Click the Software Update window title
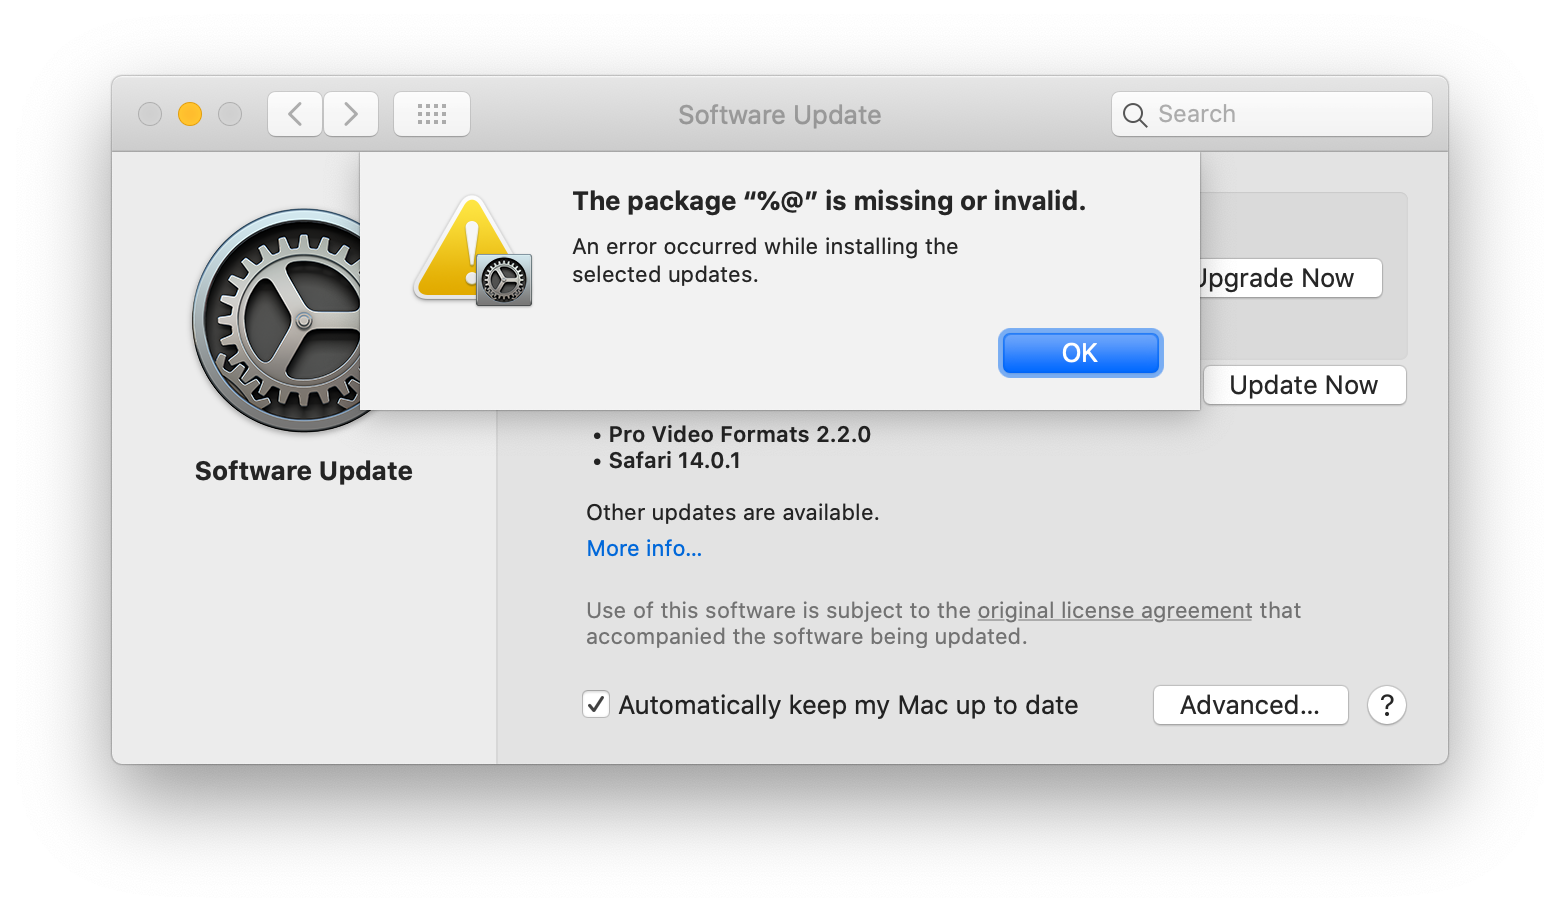Image resolution: width=1560 pixels, height=912 pixels. [779, 115]
